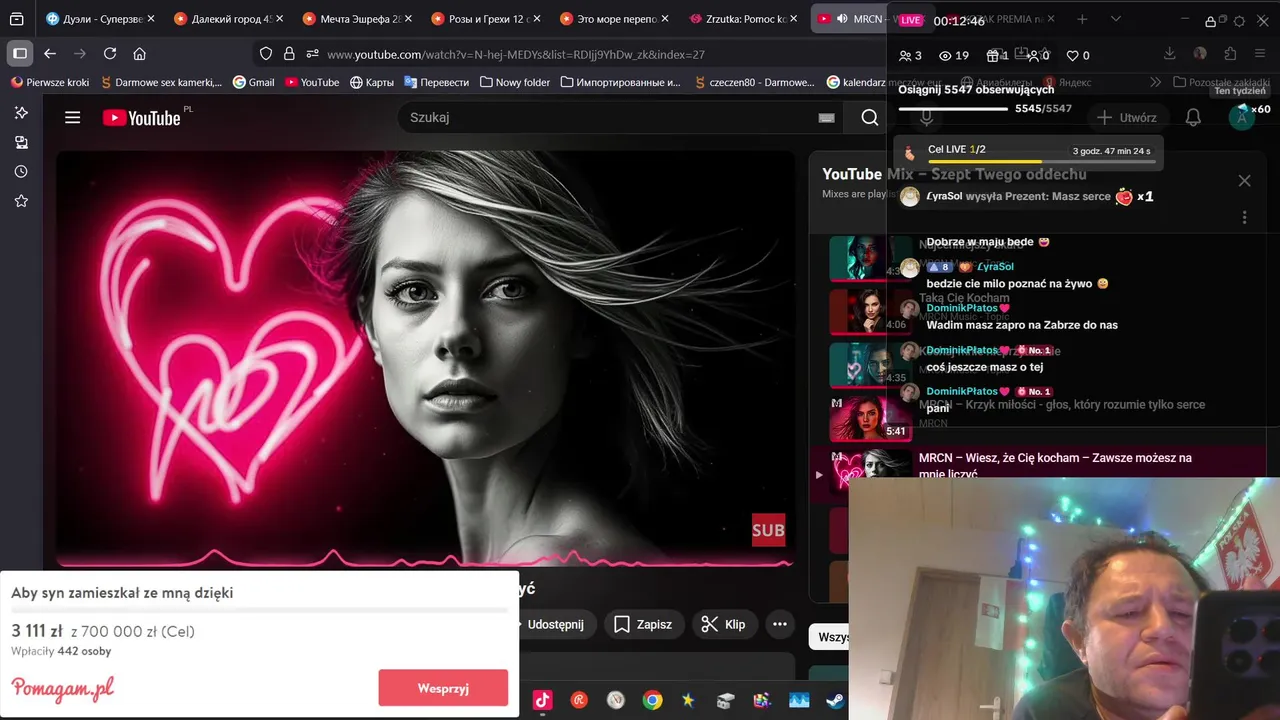The height and width of the screenshot is (720, 1280).
Task: Switch to the Это море переполнится tab
Action: coord(612,19)
